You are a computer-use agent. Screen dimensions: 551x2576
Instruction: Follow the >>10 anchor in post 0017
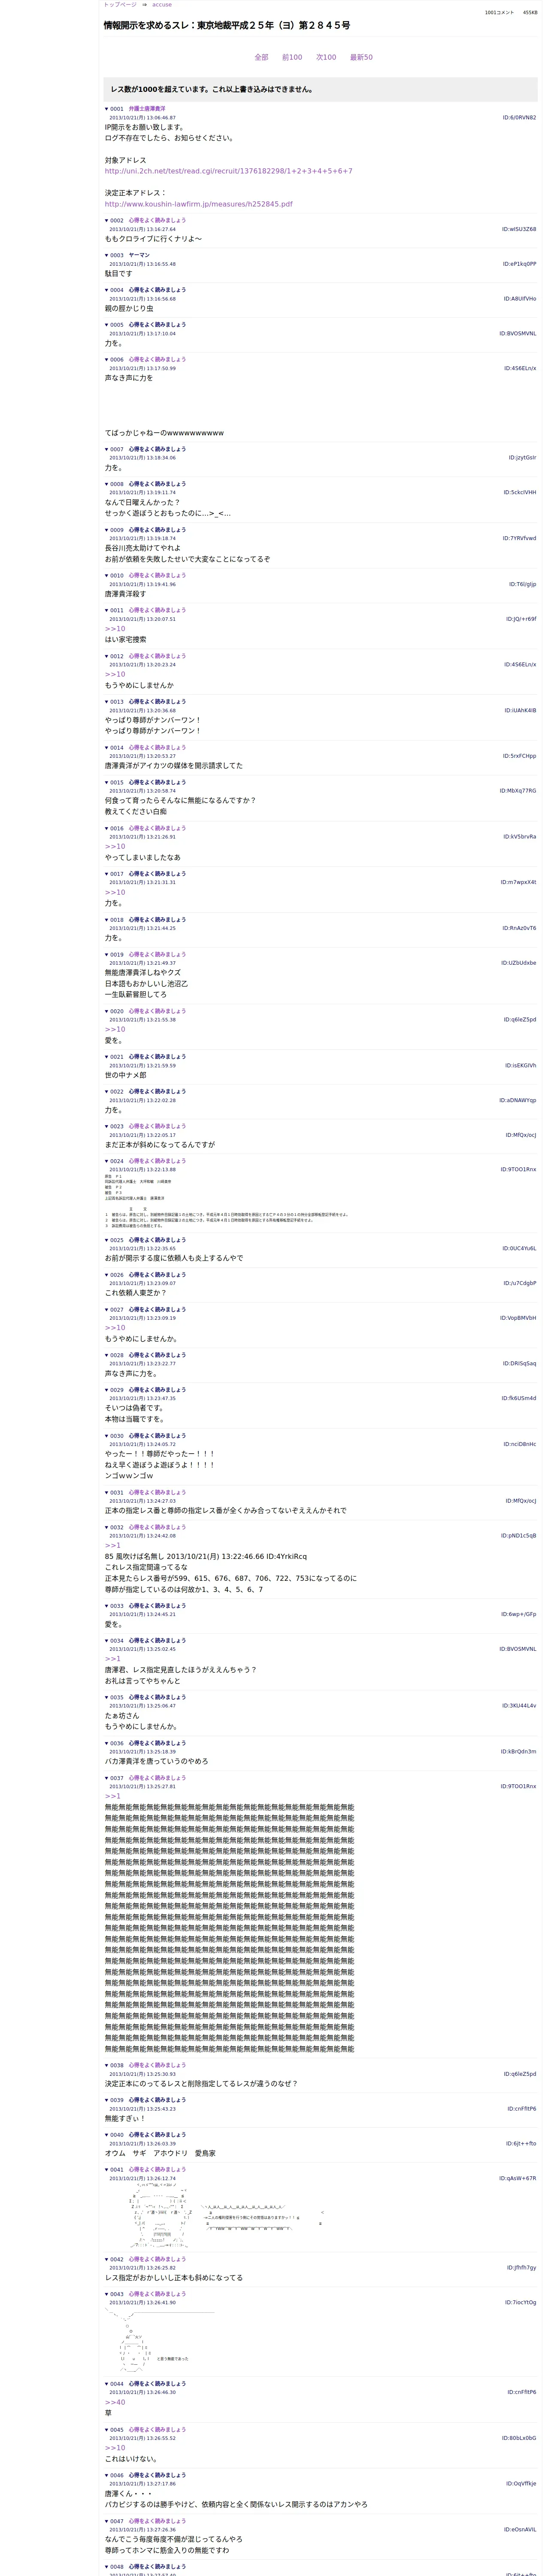(x=115, y=892)
